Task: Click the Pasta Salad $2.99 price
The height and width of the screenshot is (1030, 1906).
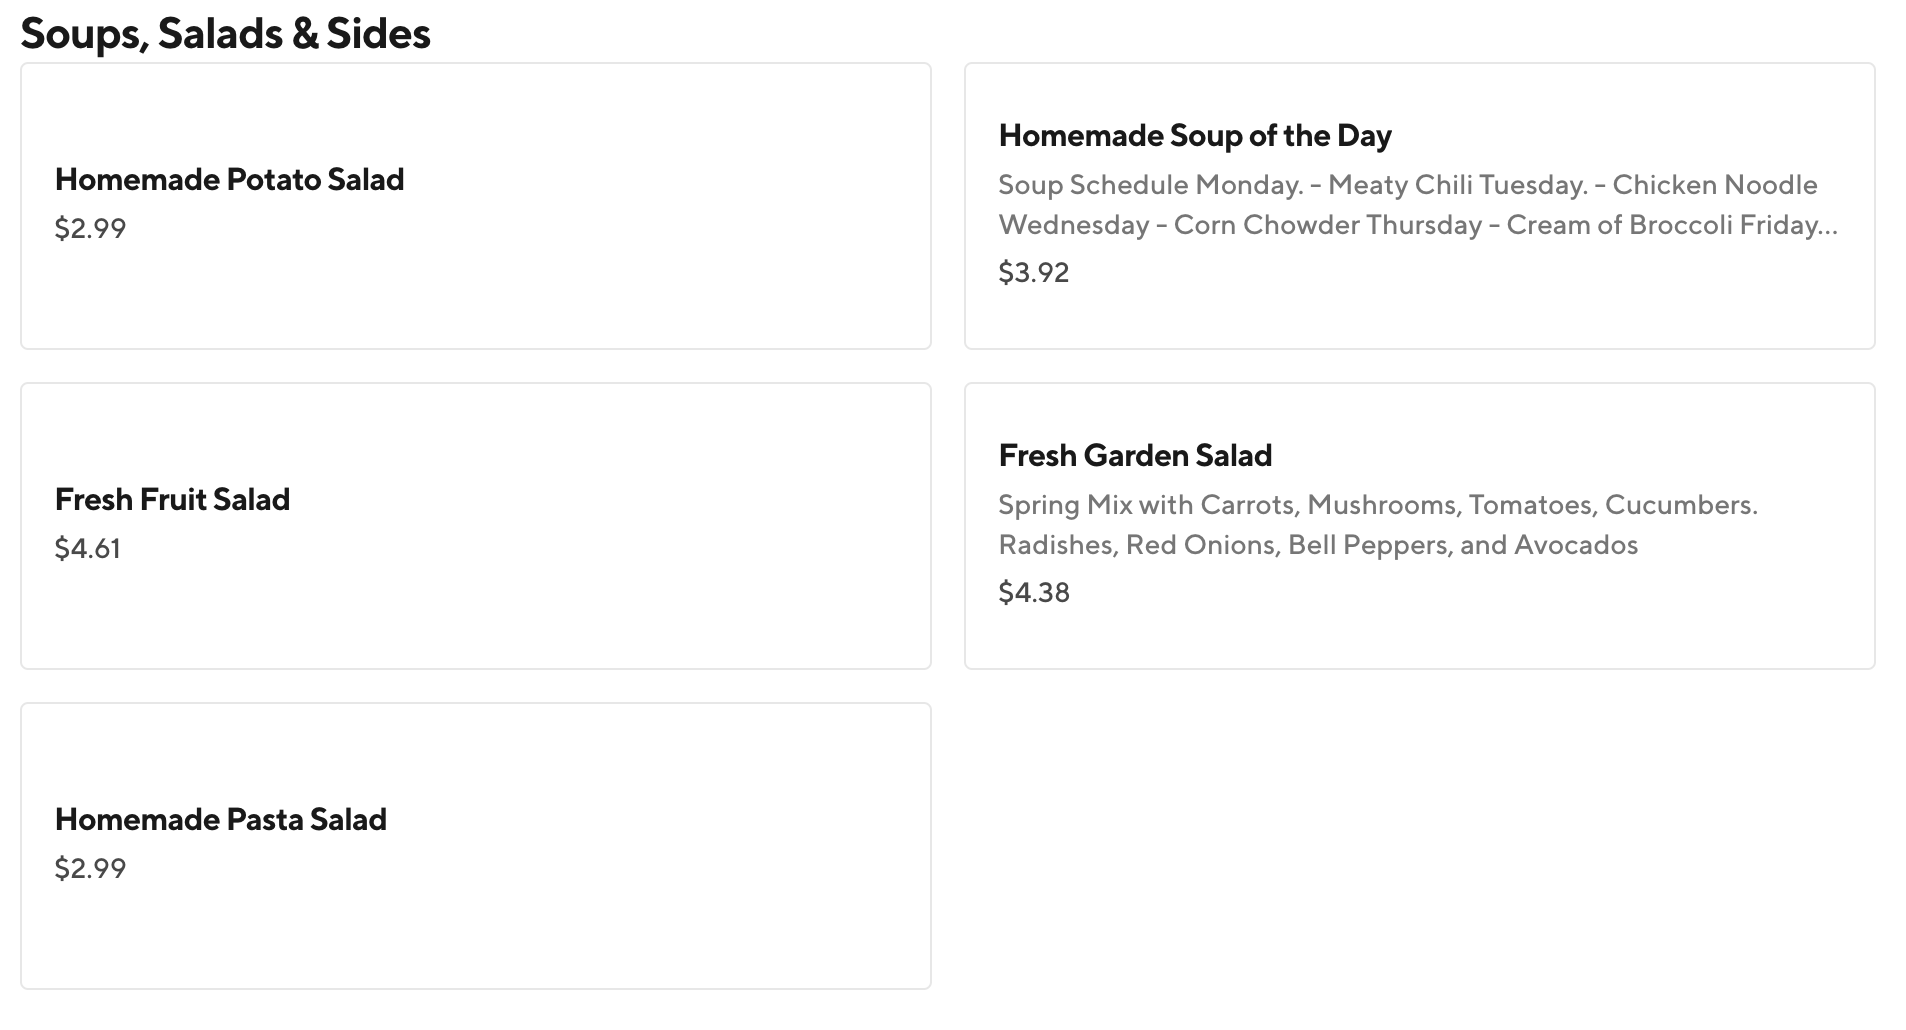Action: [90, 869]
